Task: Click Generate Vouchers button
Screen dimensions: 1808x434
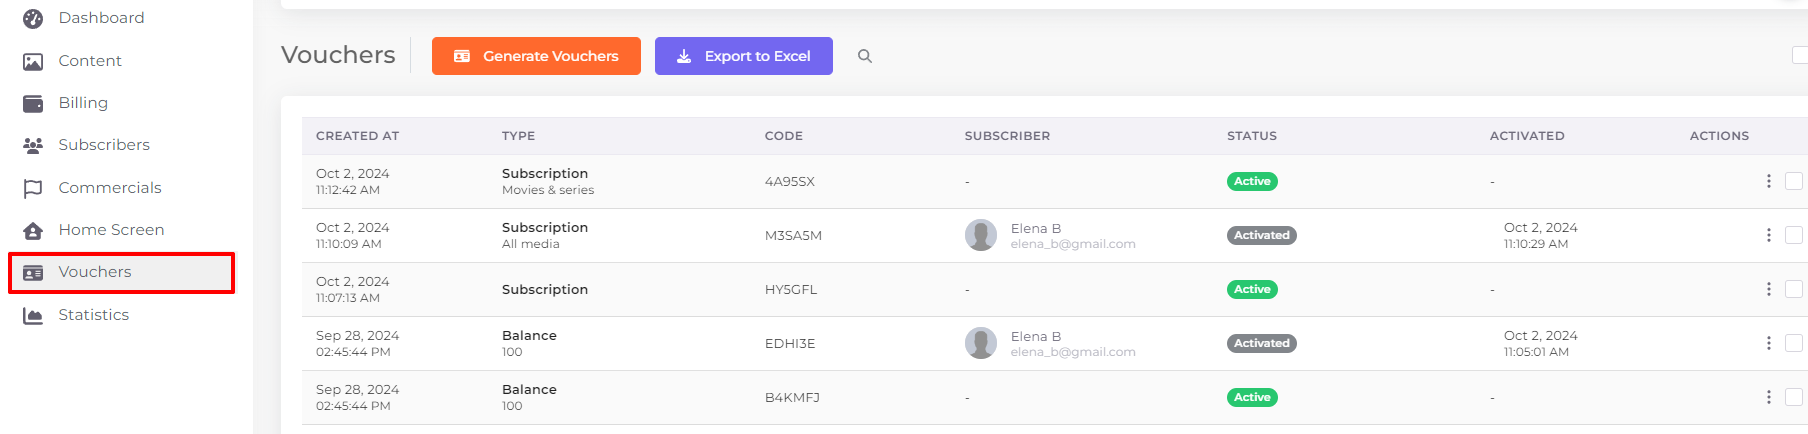Action: click(536, 56)
